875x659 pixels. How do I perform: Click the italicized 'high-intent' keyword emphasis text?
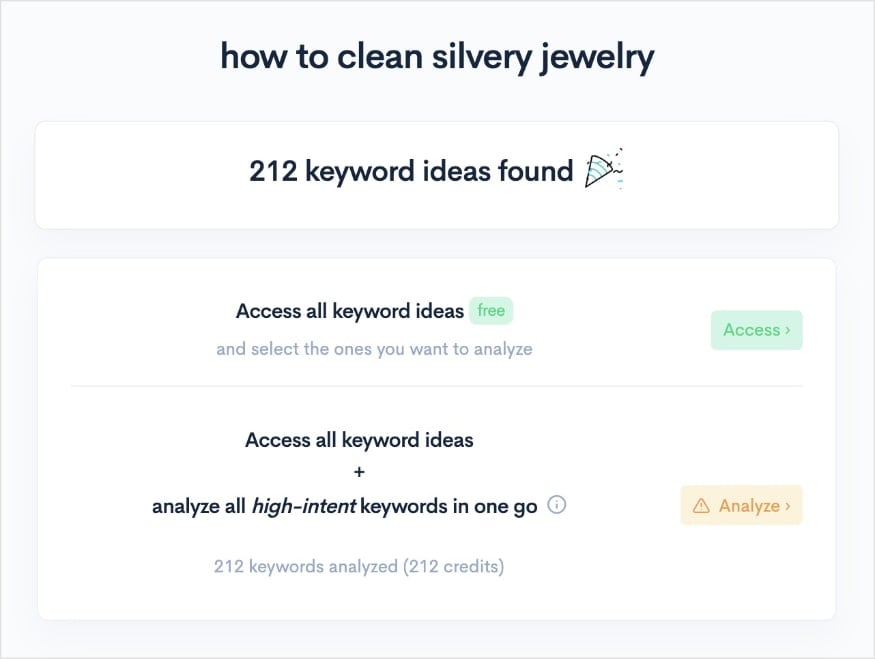pyautogui.click(x=302, y=506)
